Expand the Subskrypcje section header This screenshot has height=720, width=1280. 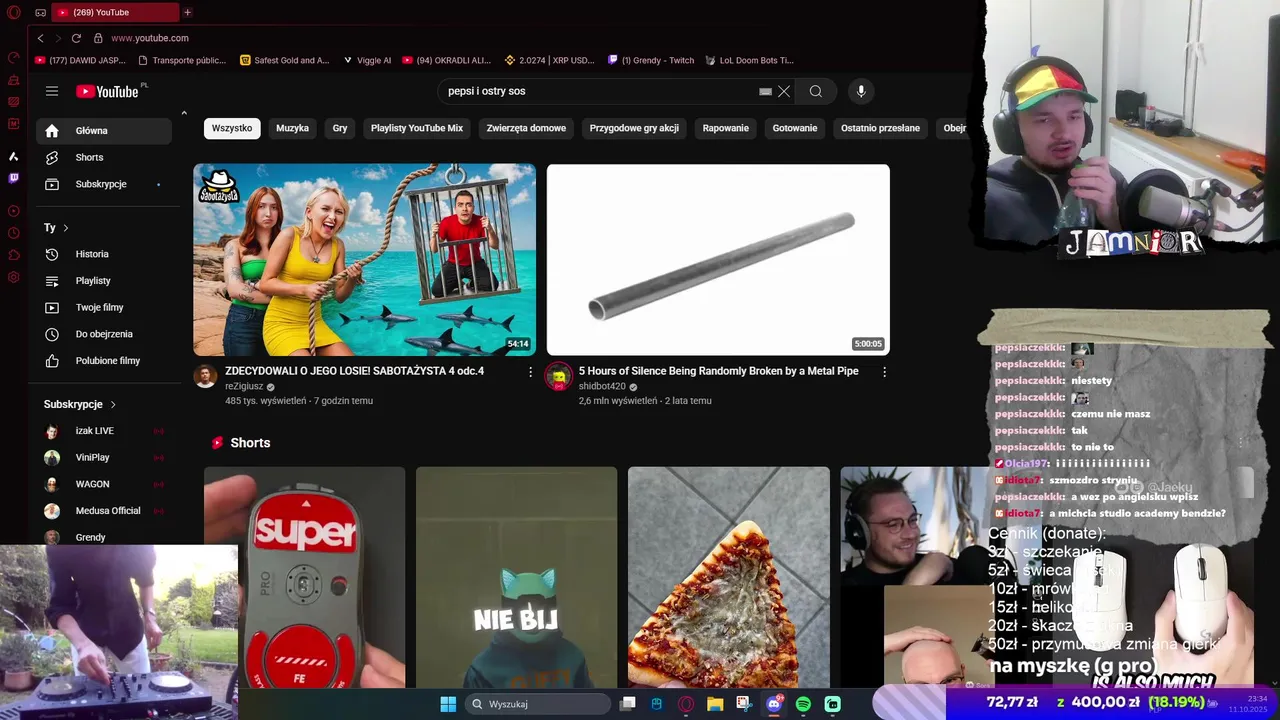[x=80, y=404]
